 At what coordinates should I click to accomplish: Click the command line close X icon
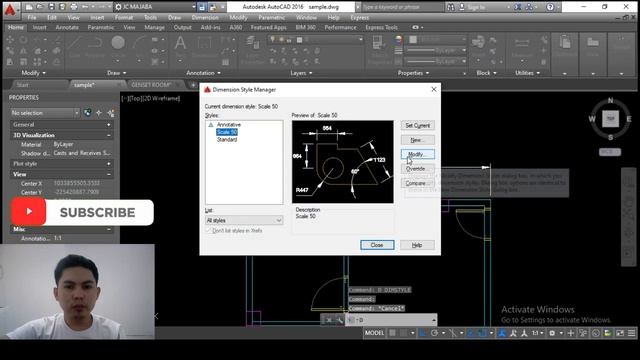pyautogui.click(x=329, y=320)
